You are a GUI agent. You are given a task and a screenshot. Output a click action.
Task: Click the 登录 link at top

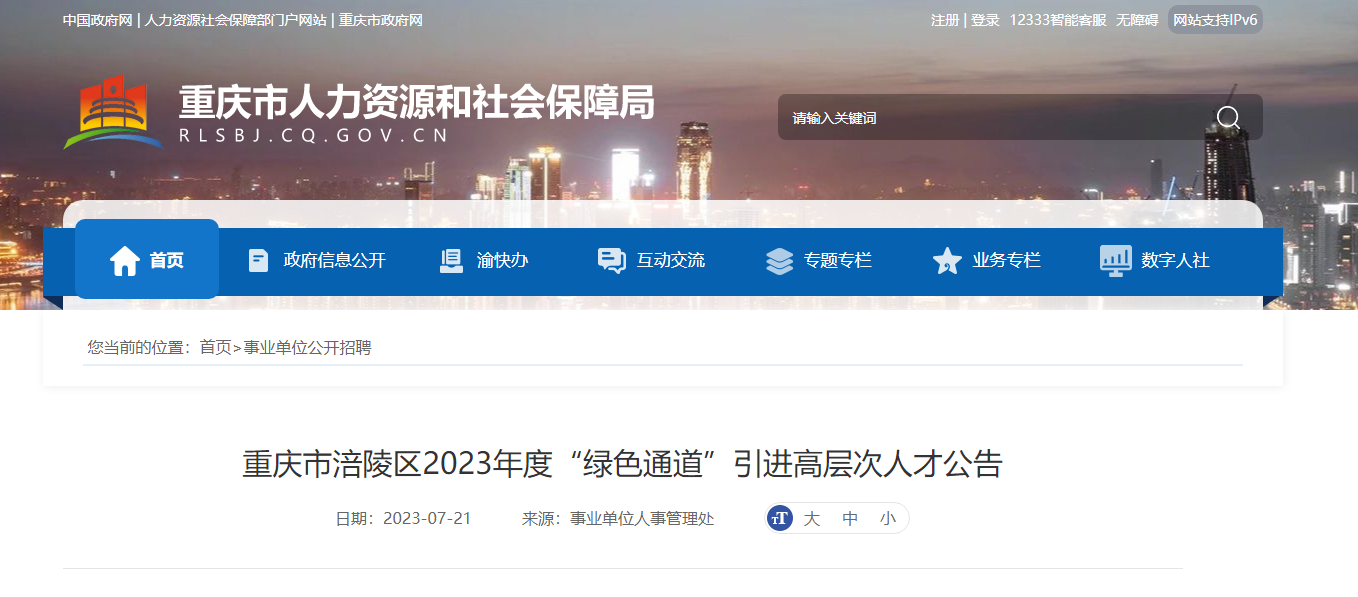pos(985,20)
